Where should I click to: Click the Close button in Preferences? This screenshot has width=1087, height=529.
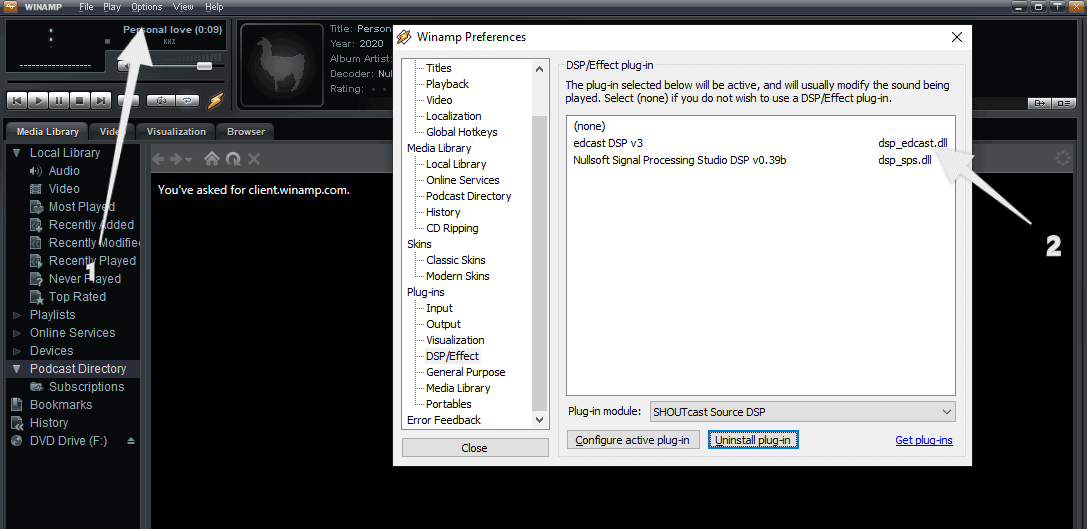pyautogui.click(x=475, y=448)
